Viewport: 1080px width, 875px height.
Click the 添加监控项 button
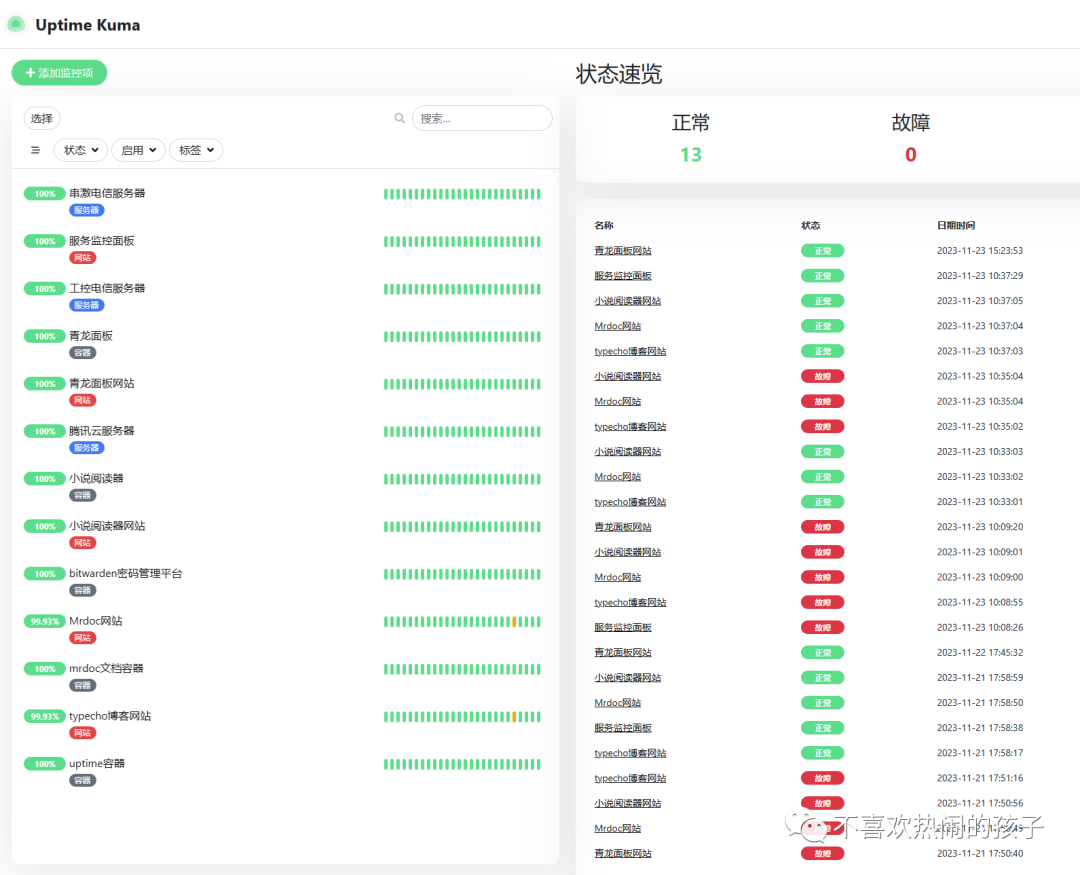click(59, 72)
